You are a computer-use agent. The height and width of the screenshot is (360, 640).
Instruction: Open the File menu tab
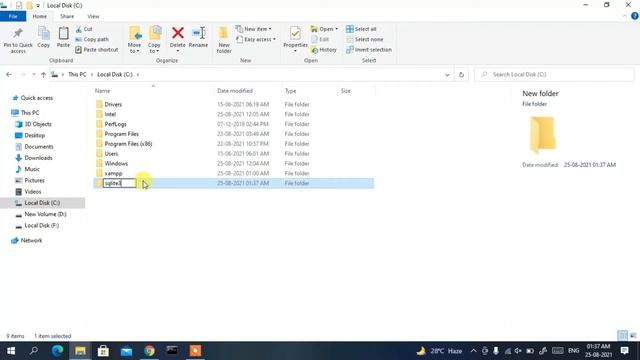[x=13, y=16]
